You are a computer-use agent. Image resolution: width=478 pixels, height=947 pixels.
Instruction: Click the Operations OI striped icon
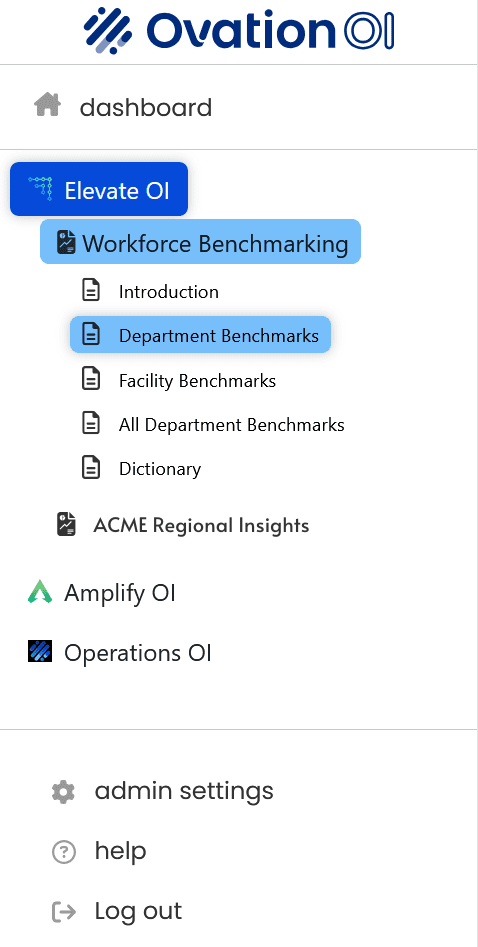pyautogui.click(x=40, y=651)
